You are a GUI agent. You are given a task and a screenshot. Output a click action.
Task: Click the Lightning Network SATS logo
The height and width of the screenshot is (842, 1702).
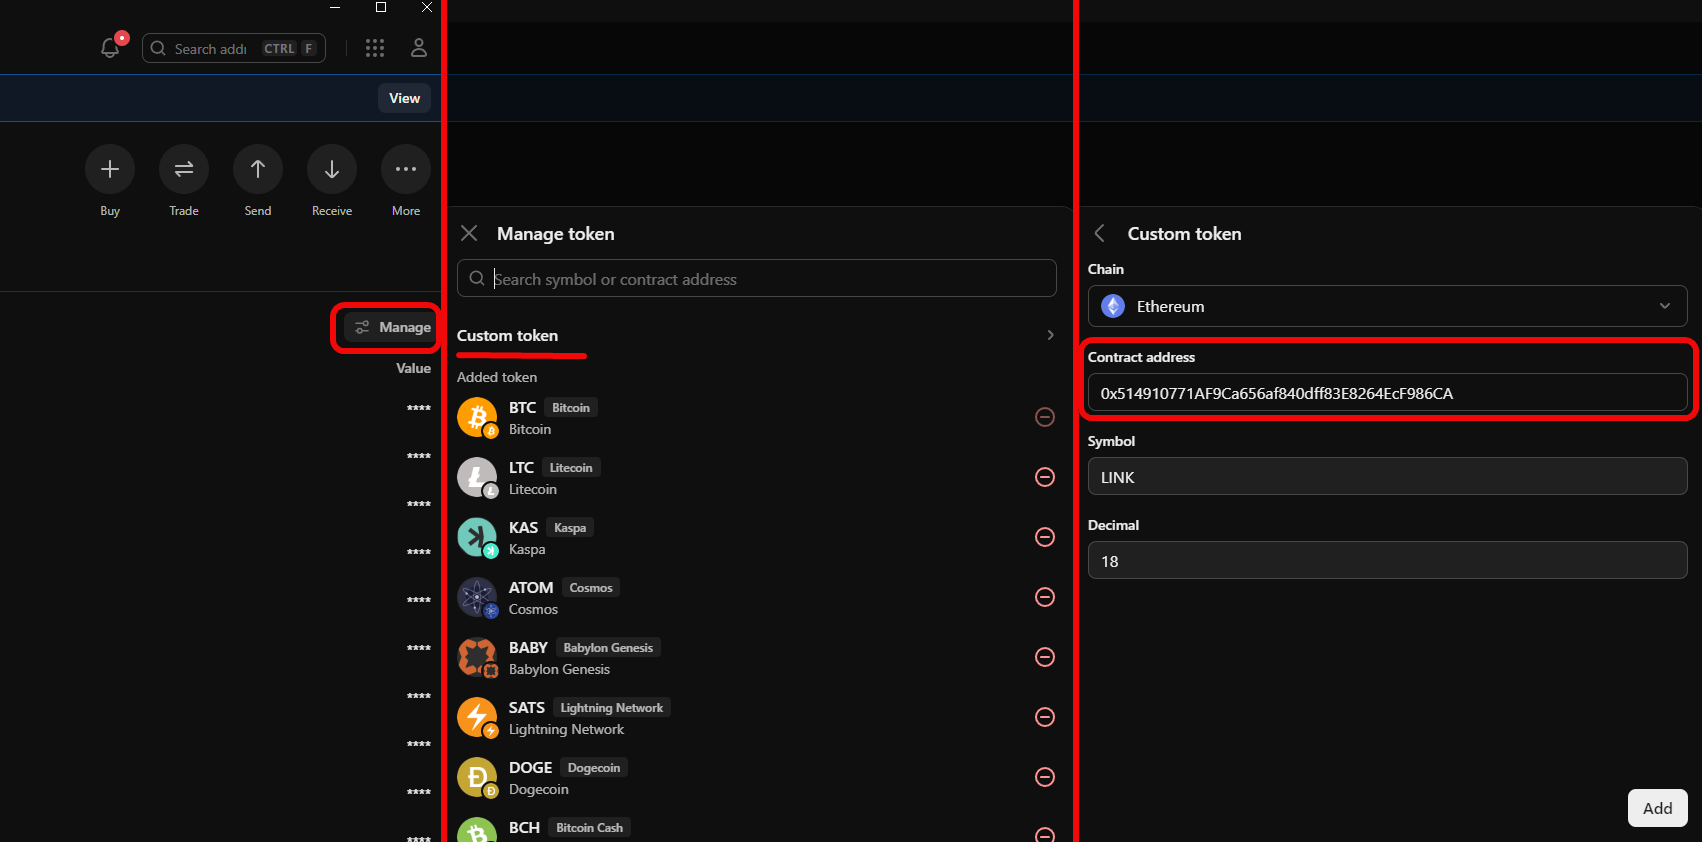coord(477,717)
